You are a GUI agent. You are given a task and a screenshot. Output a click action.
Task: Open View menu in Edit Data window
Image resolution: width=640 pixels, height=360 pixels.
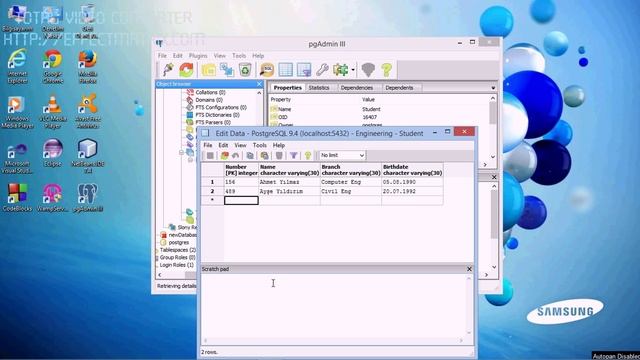pos(240,145)
